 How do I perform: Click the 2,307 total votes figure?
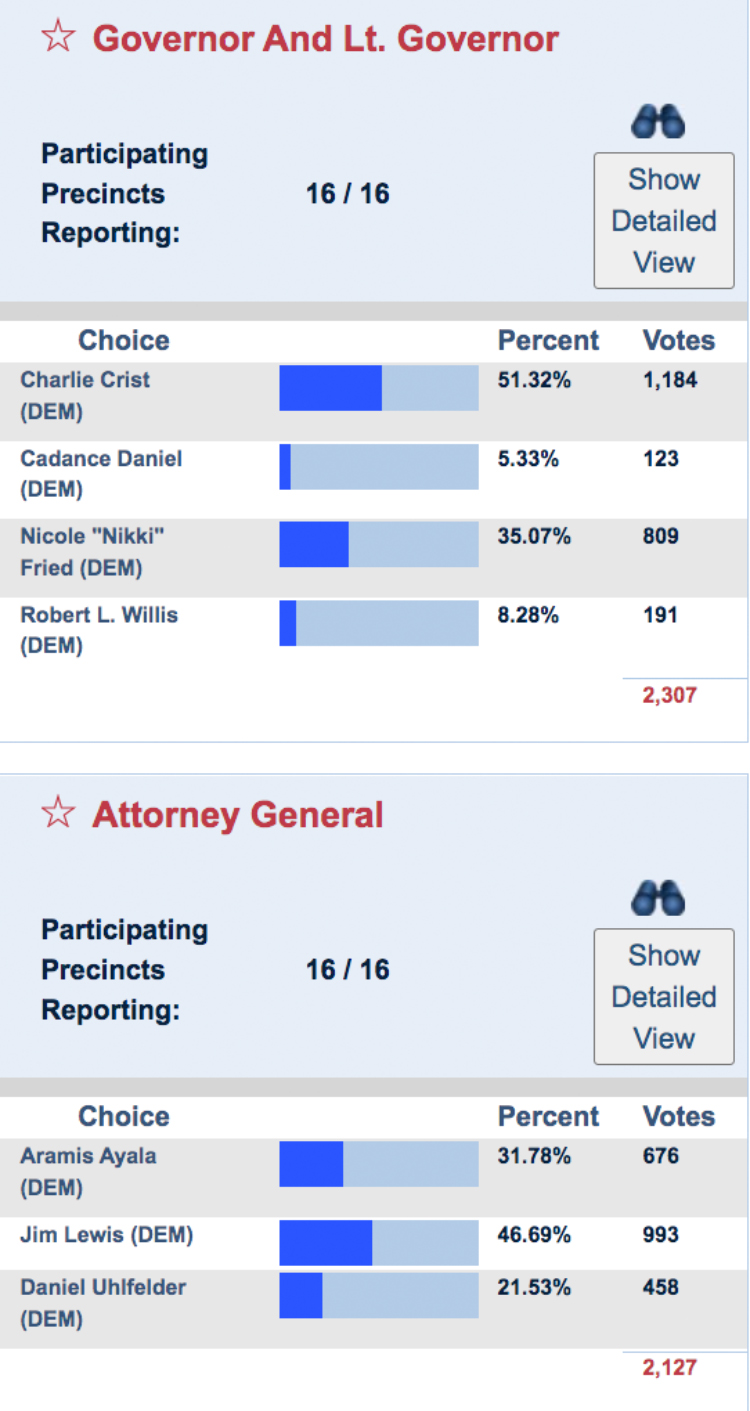pyautogui.click(x=669, y=695)
